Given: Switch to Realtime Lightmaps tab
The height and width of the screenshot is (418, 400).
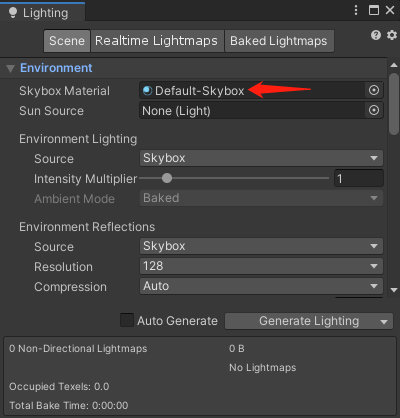Looking at the screenshot, I should tap(157, 41).
